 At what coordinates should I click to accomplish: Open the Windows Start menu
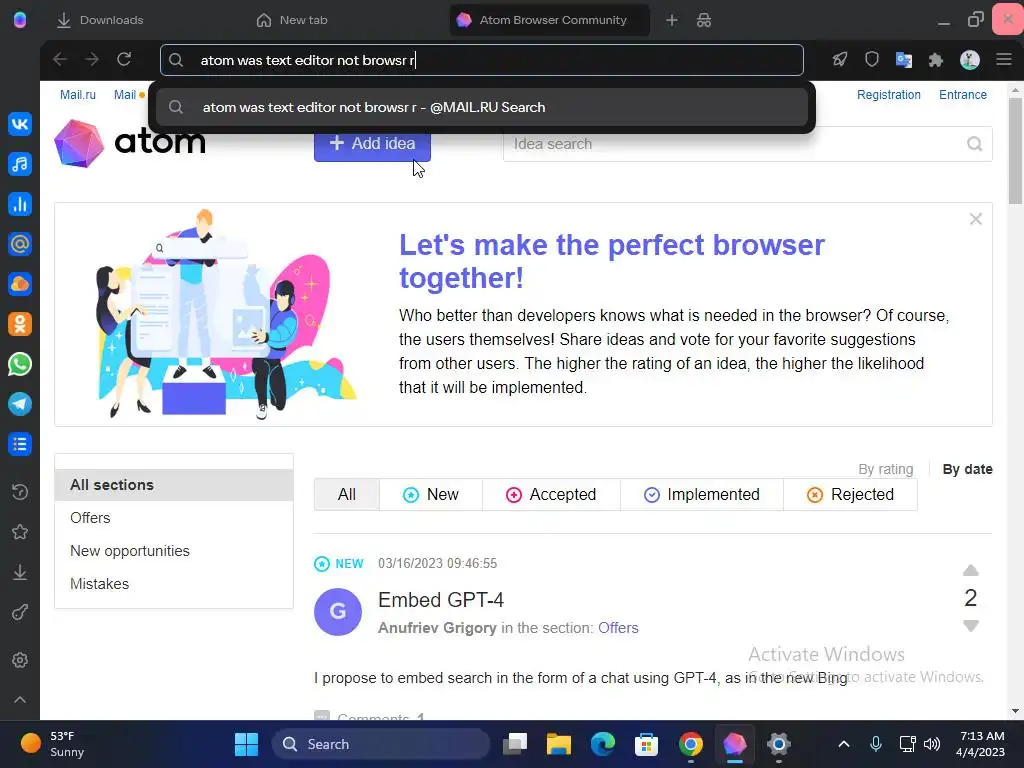click(x=246, y=744)
